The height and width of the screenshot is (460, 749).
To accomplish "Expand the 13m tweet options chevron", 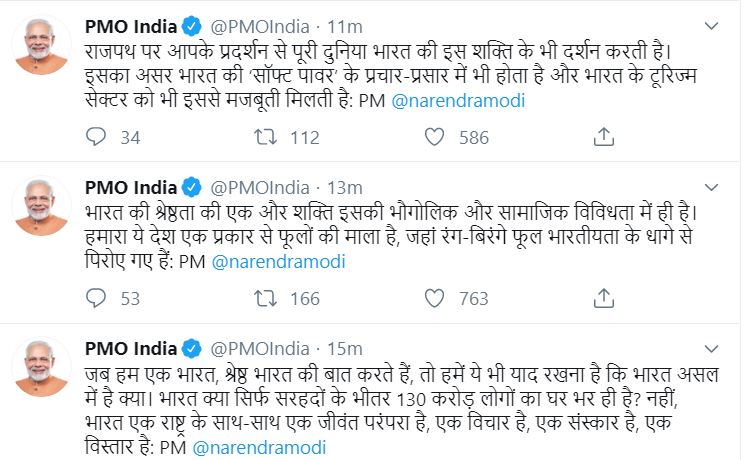I will tap(711, 186).
